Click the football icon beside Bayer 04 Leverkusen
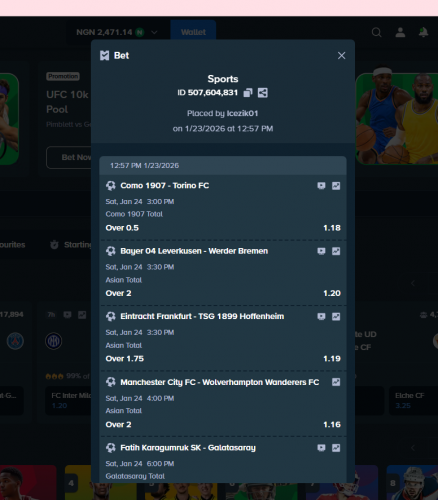Viewport: 438px width, 500px height. (111, 251)
